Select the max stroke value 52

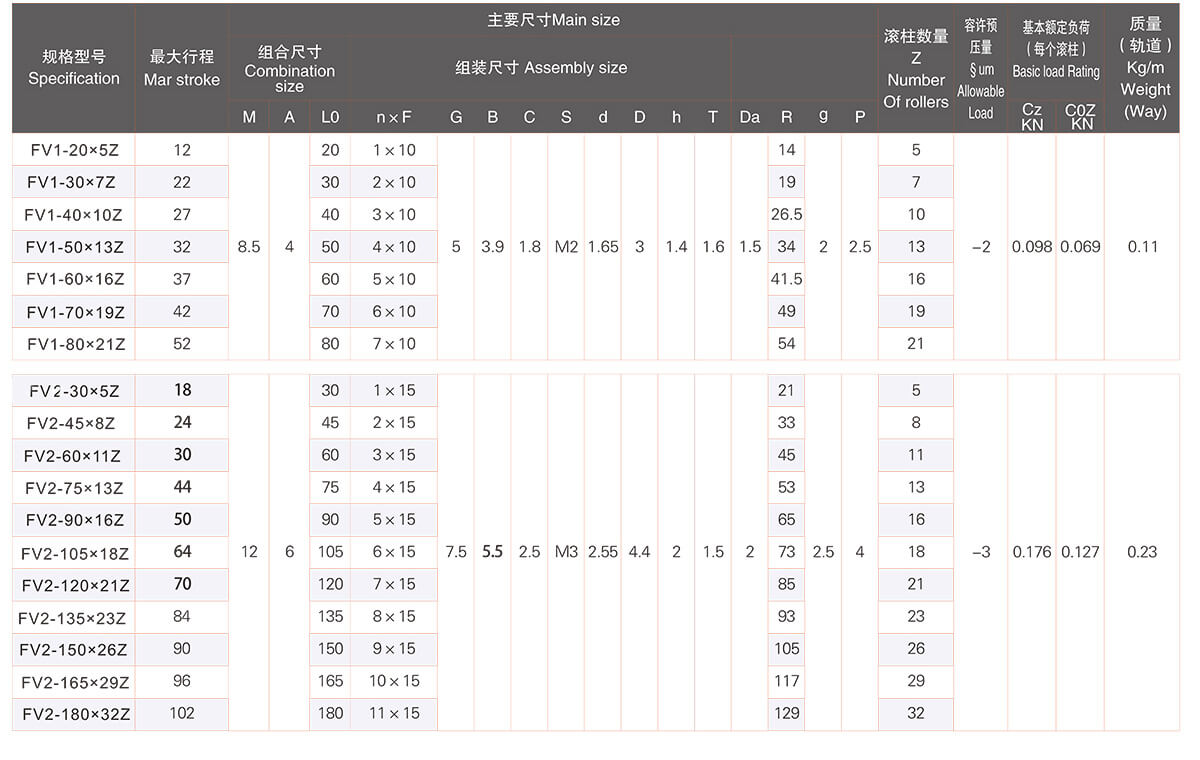182,344
